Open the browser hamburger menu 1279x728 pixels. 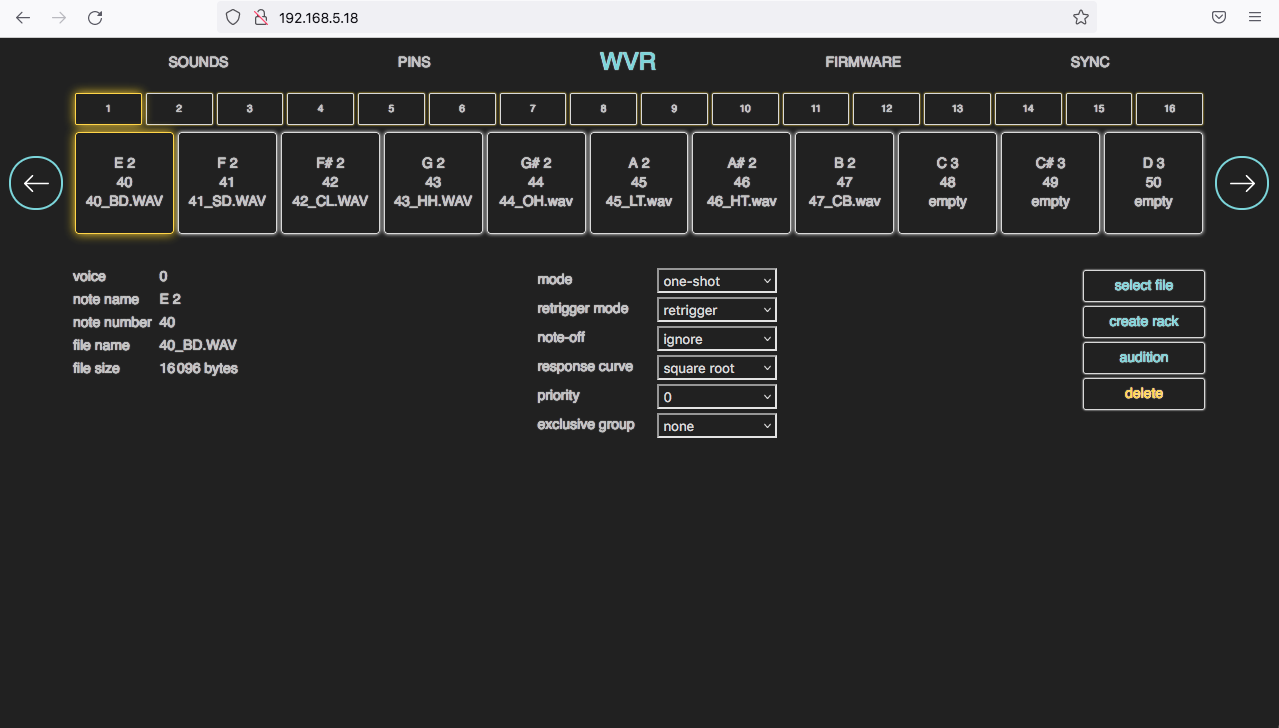pyautogui.click(x=1255, y=18)
